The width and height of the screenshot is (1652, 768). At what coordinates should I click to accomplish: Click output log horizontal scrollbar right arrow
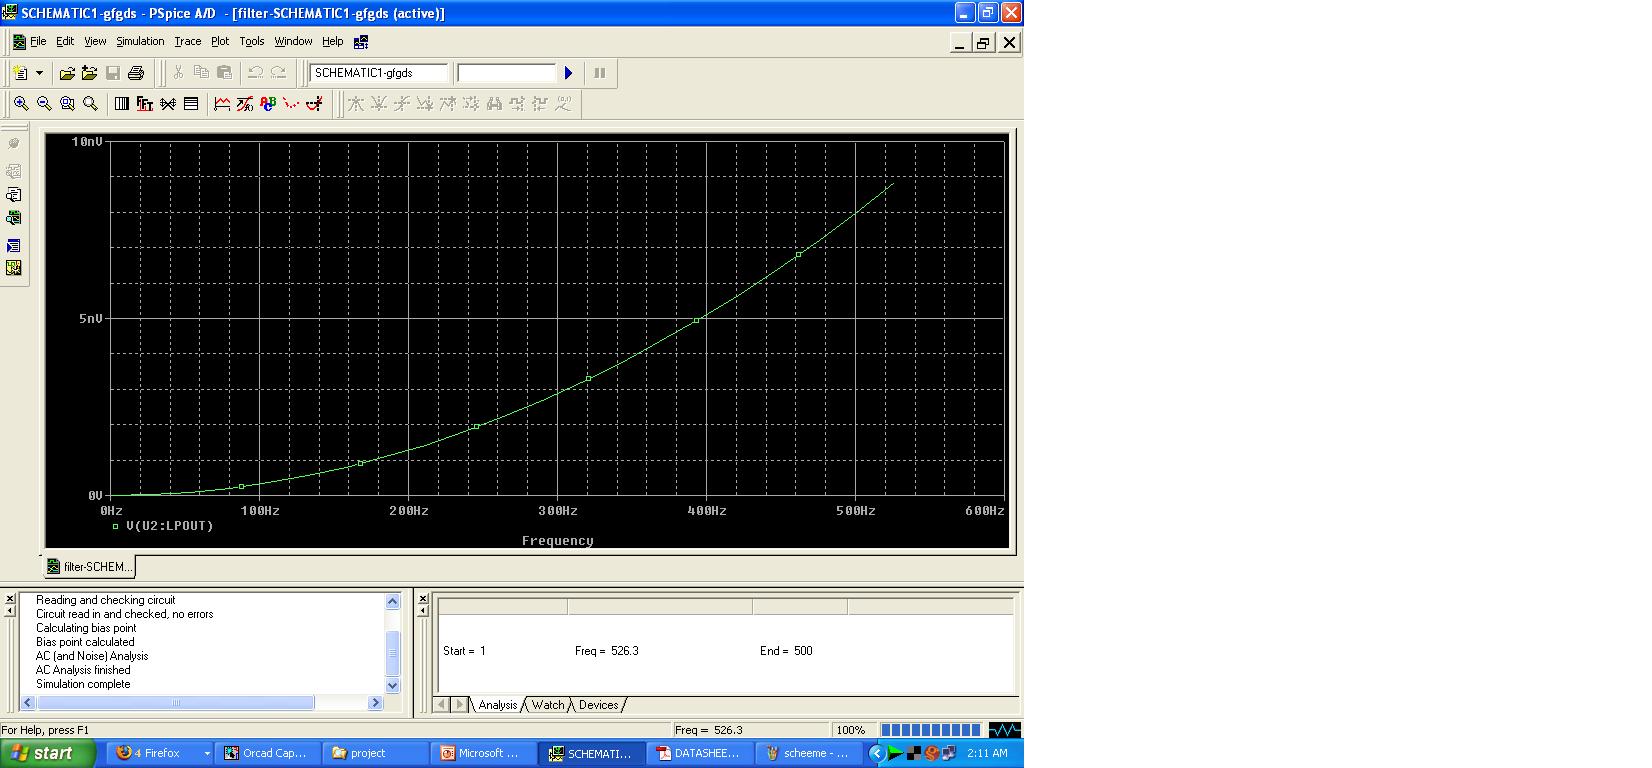point(376,703)
